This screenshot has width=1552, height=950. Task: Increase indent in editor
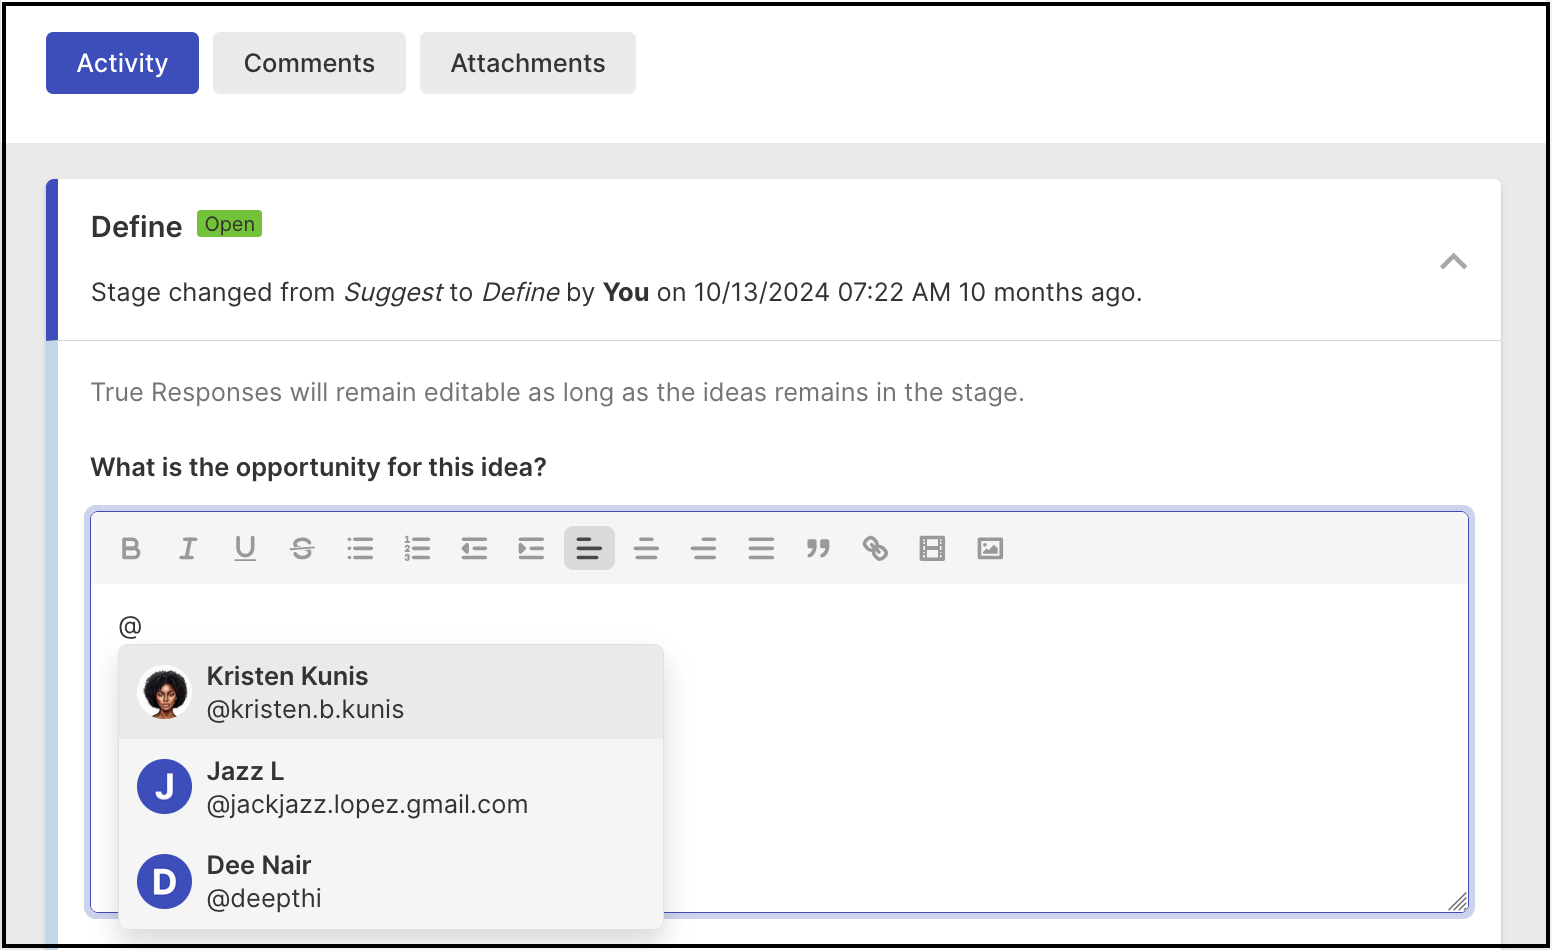click(x=531, y=548)
